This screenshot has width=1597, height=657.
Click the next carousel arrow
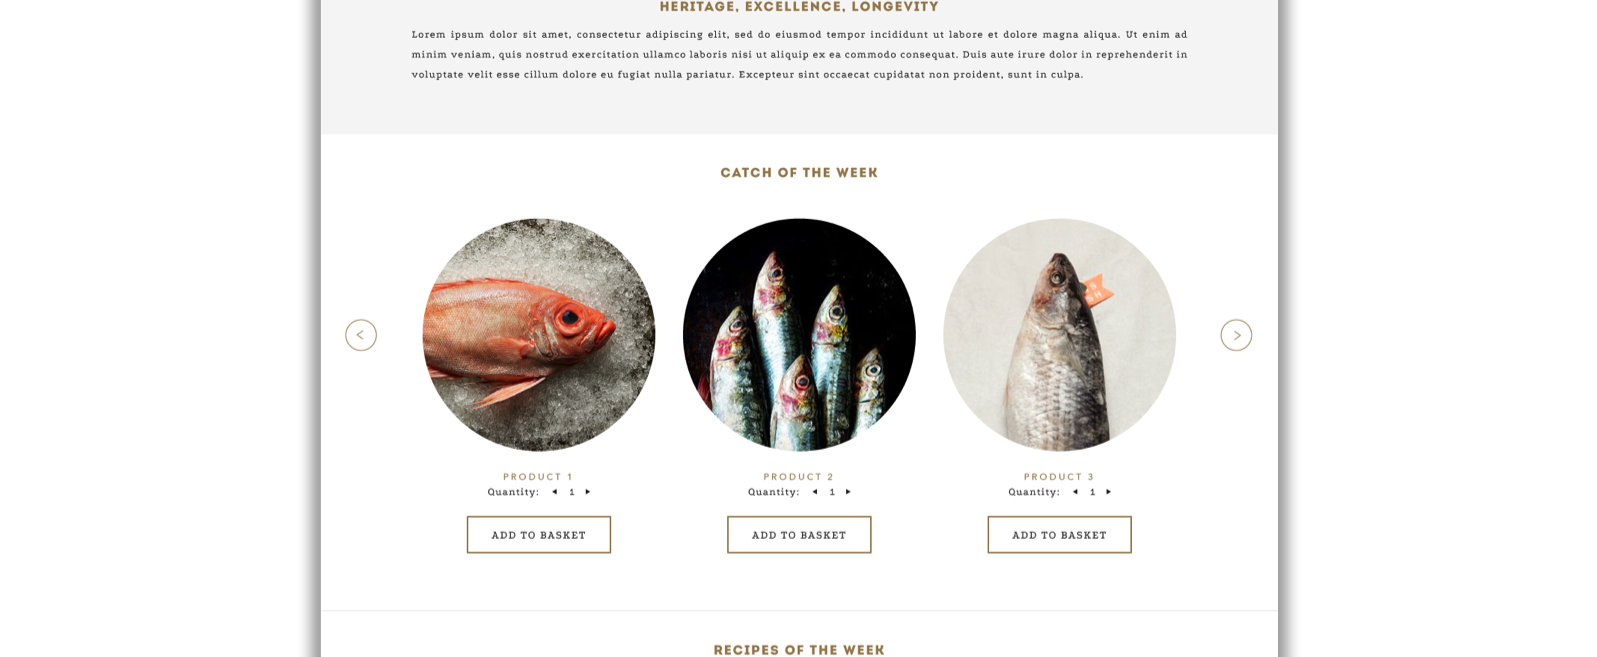(x=1236, y=335)
